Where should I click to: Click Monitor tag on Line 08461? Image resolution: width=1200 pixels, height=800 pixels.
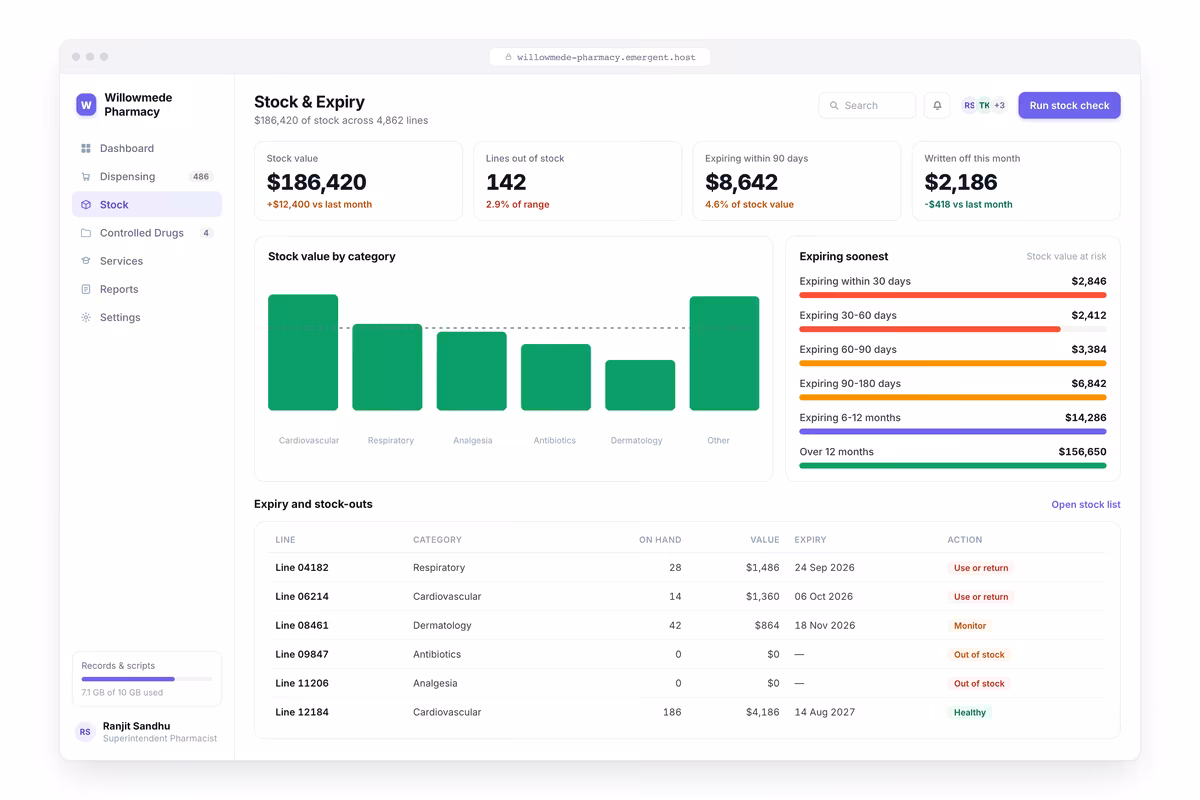[969, 626]
